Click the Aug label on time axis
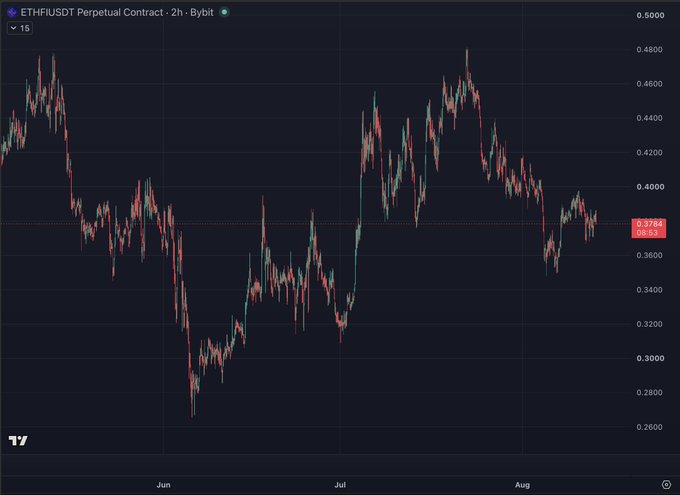 (522, 485)
